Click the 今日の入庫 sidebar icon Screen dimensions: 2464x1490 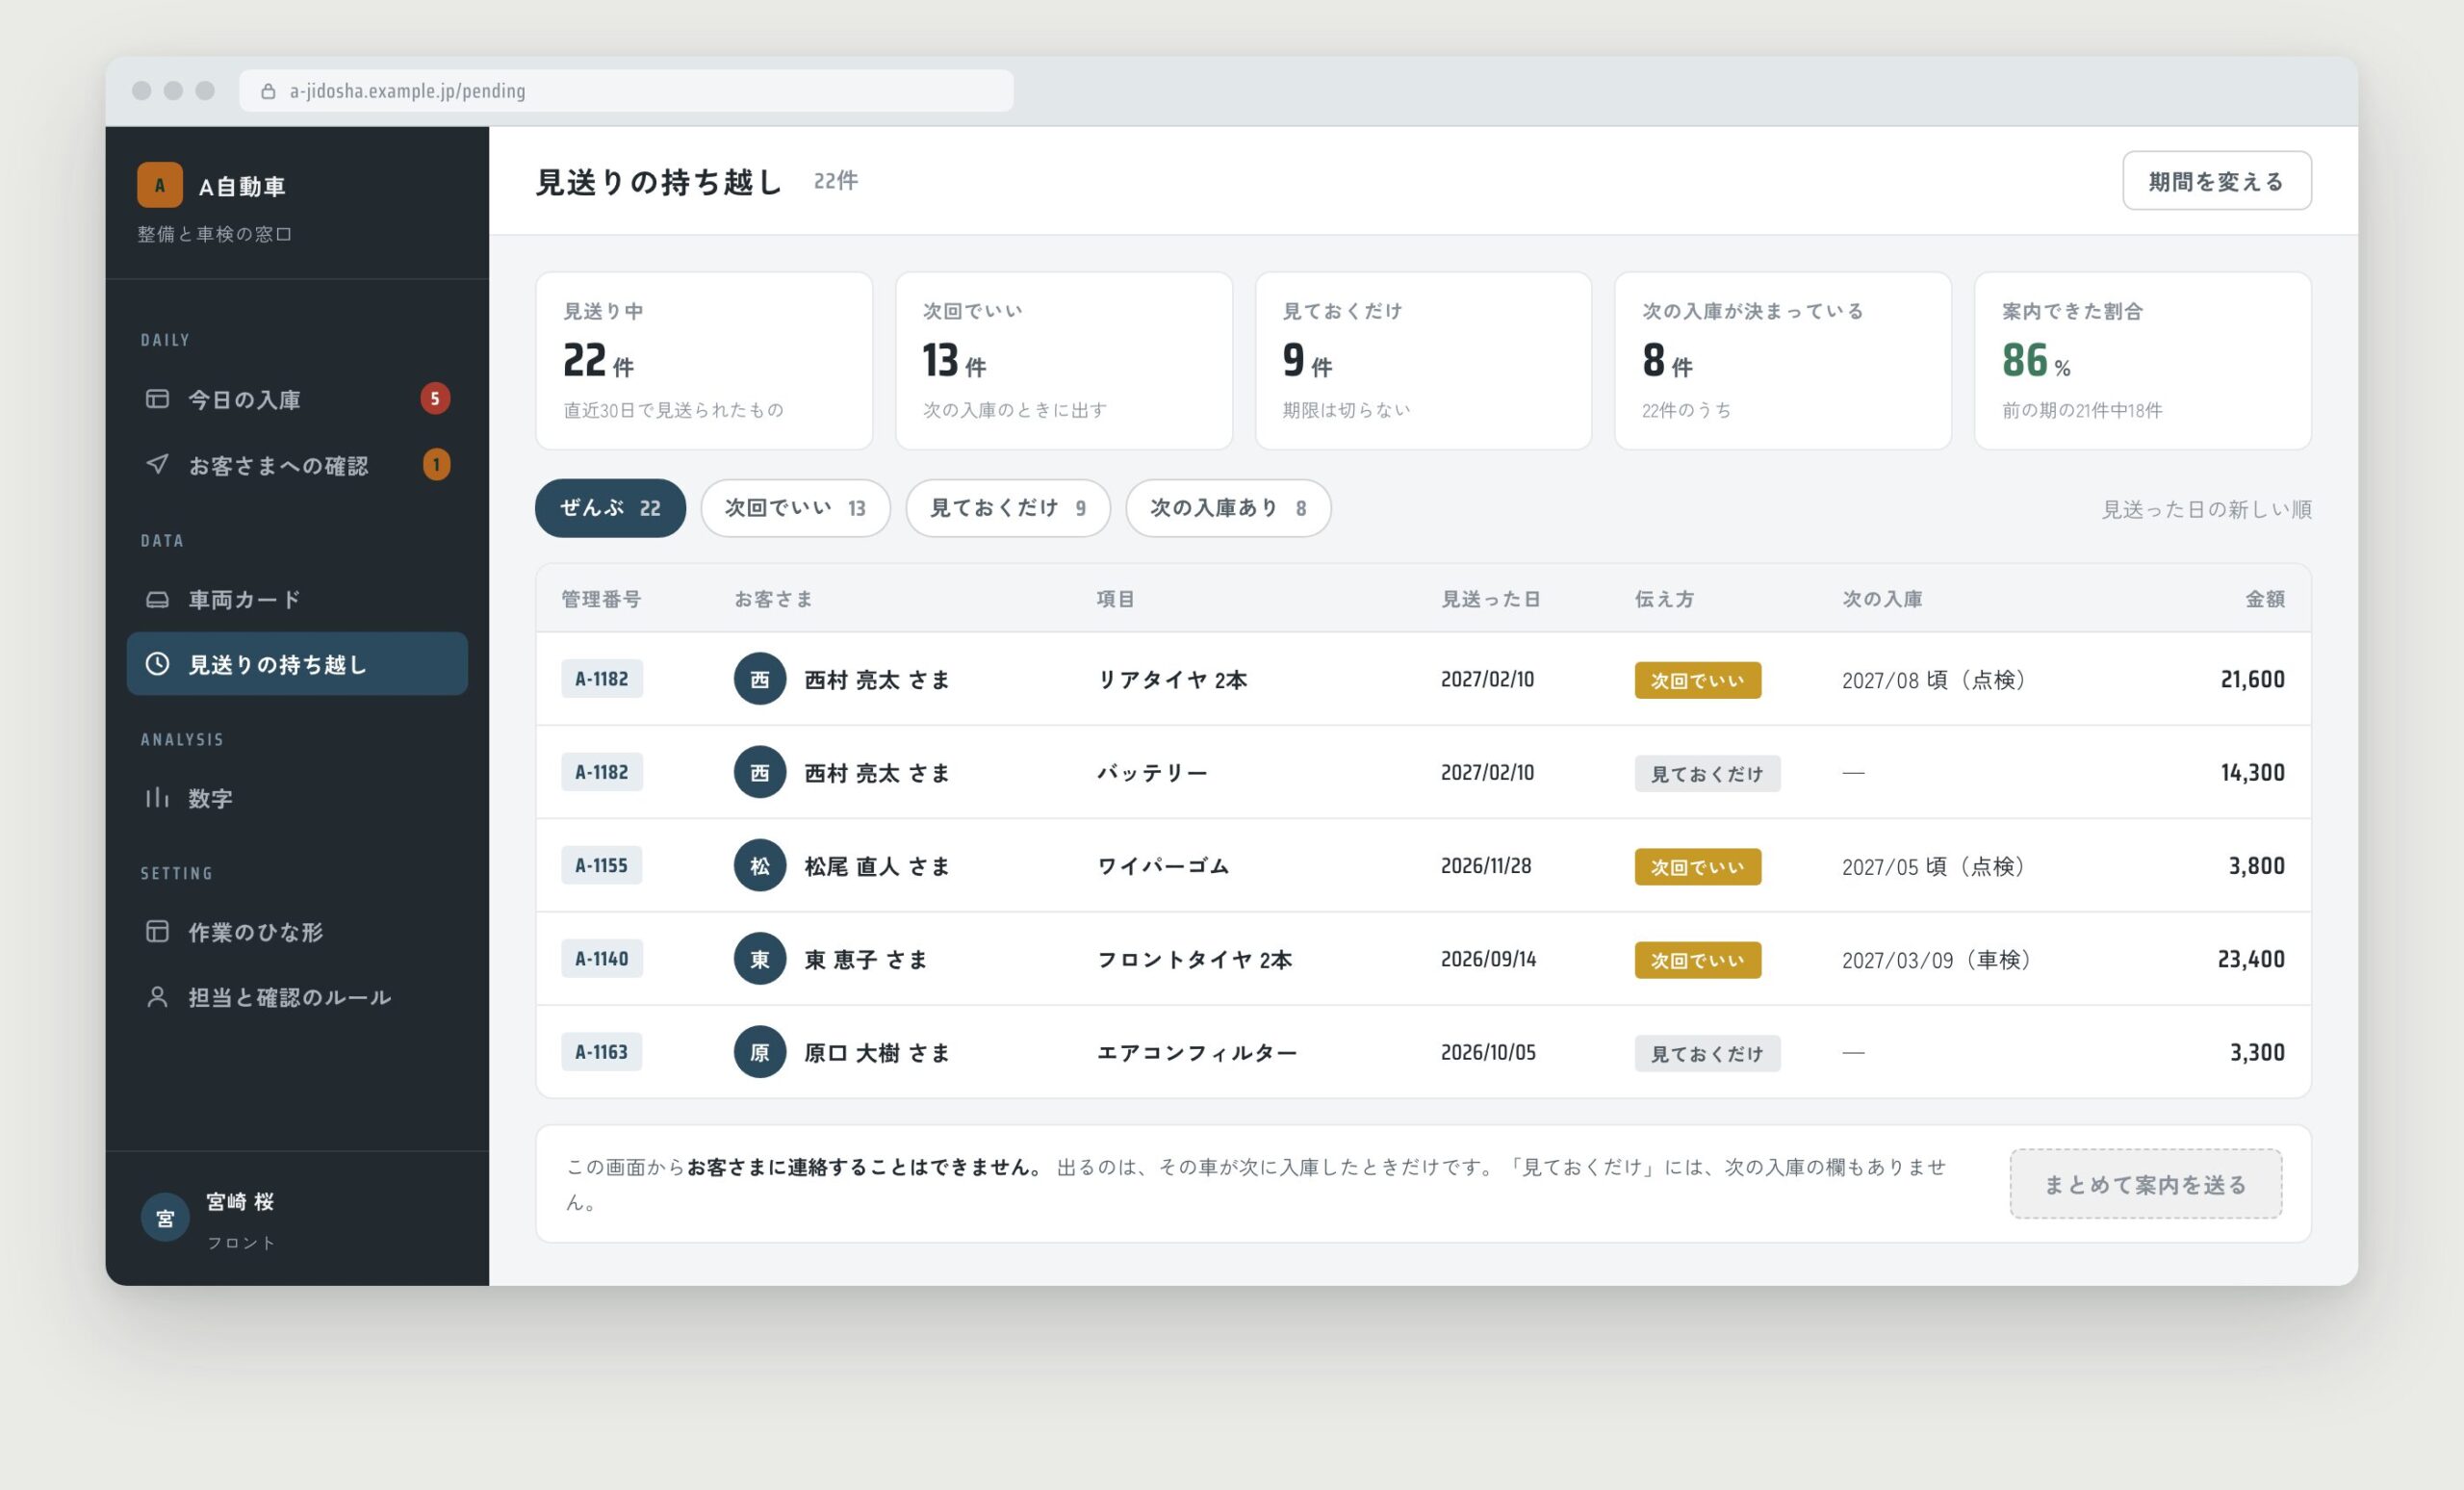coord(157,399)
